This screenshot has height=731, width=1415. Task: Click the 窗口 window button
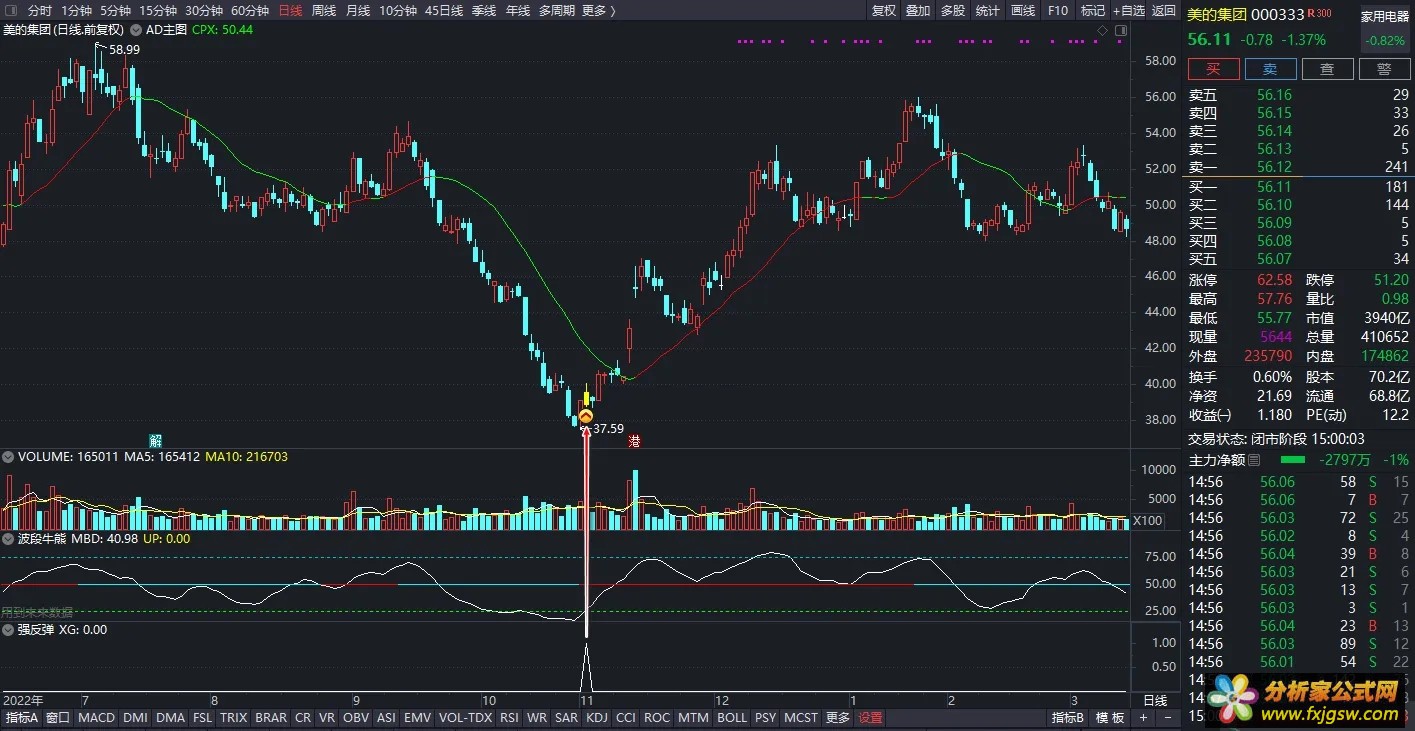point(58,718)
